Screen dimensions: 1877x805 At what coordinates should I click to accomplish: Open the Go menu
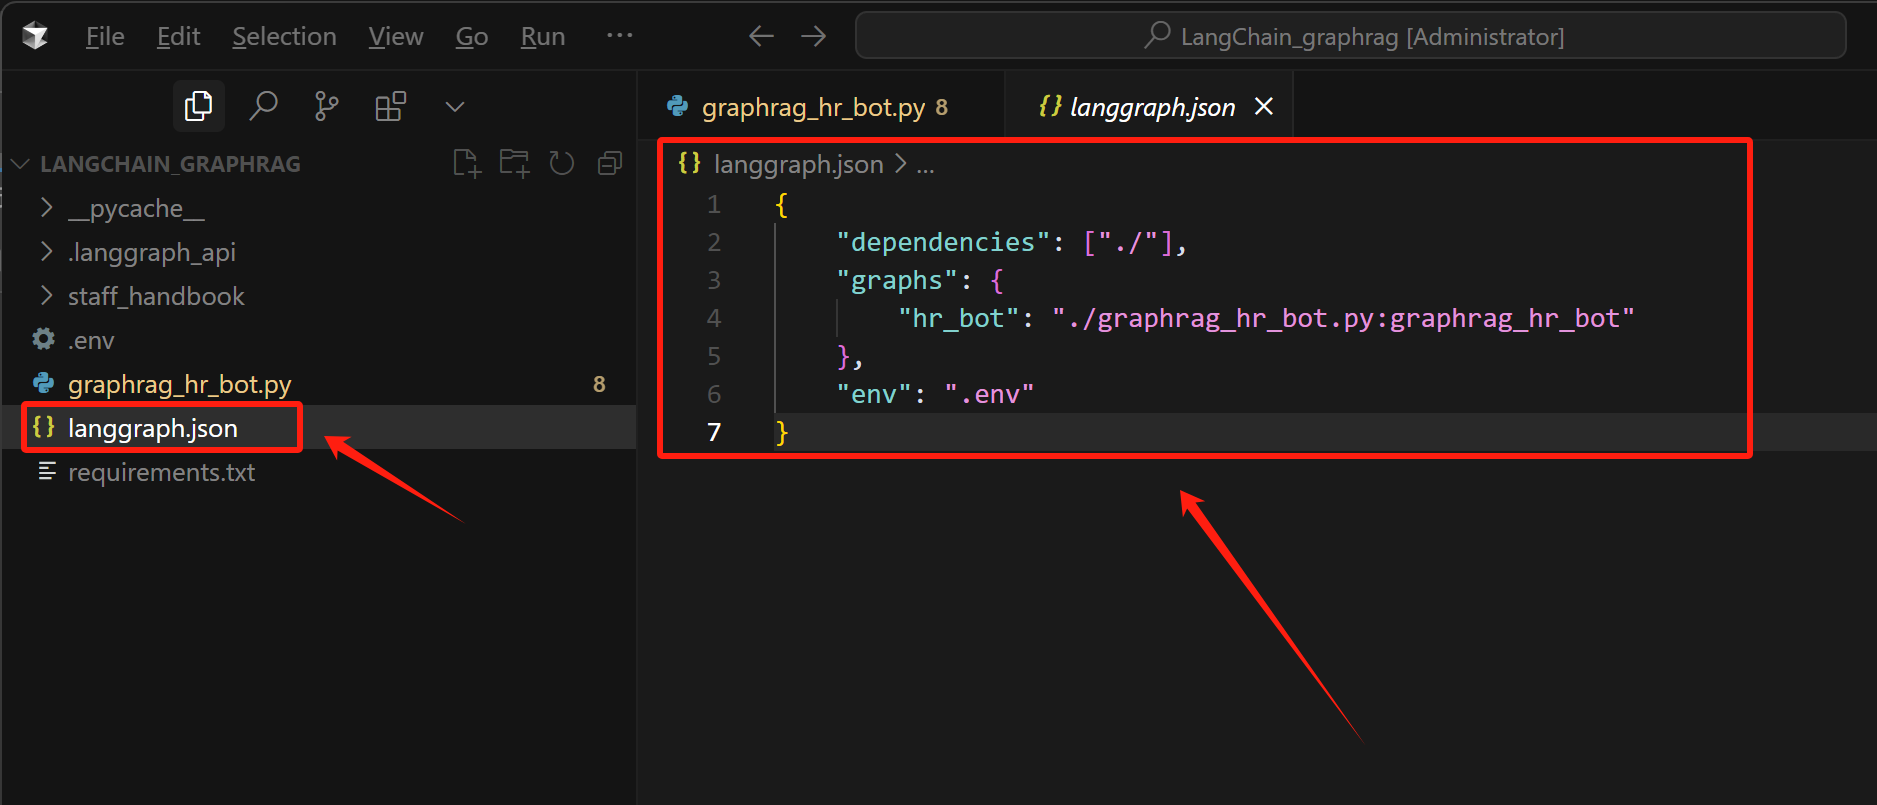[x=472, y=37]
